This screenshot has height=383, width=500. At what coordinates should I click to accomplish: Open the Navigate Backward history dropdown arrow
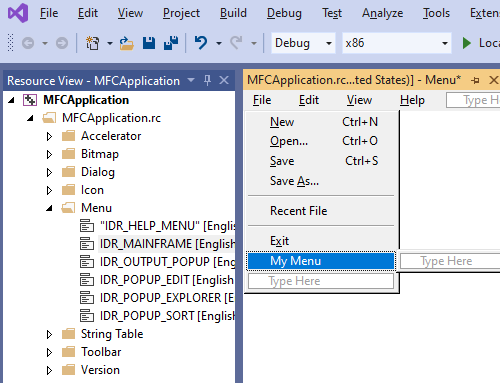tap(45, 43)
